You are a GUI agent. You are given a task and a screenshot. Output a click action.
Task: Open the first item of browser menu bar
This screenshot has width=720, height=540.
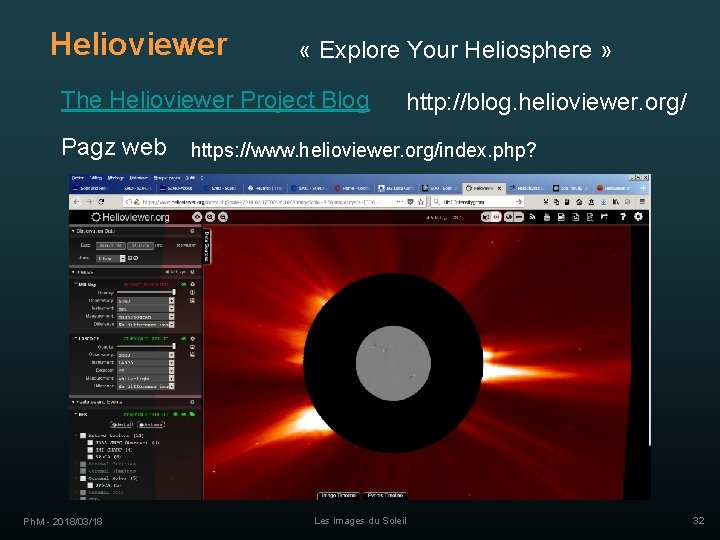[x=78, y=178]
